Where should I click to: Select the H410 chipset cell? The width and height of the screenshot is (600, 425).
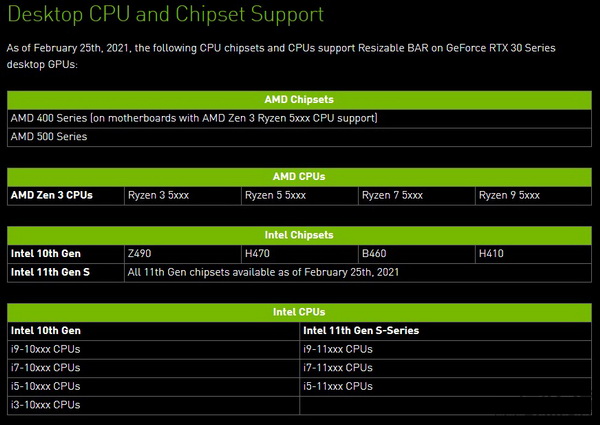533,254
